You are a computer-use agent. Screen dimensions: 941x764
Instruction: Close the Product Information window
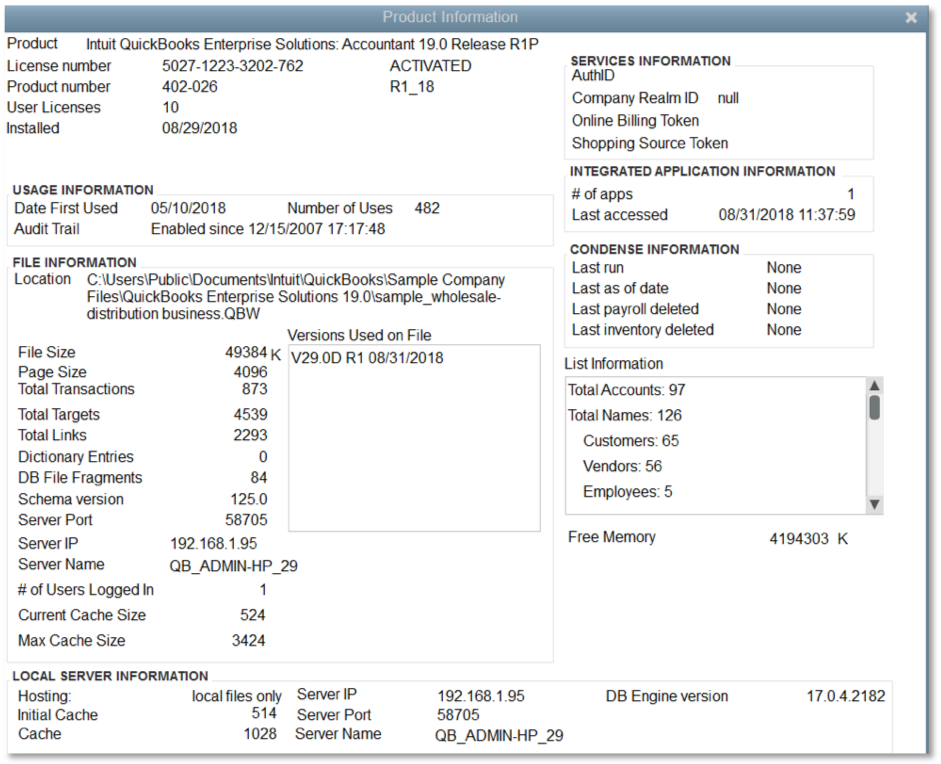pos(911,17)
